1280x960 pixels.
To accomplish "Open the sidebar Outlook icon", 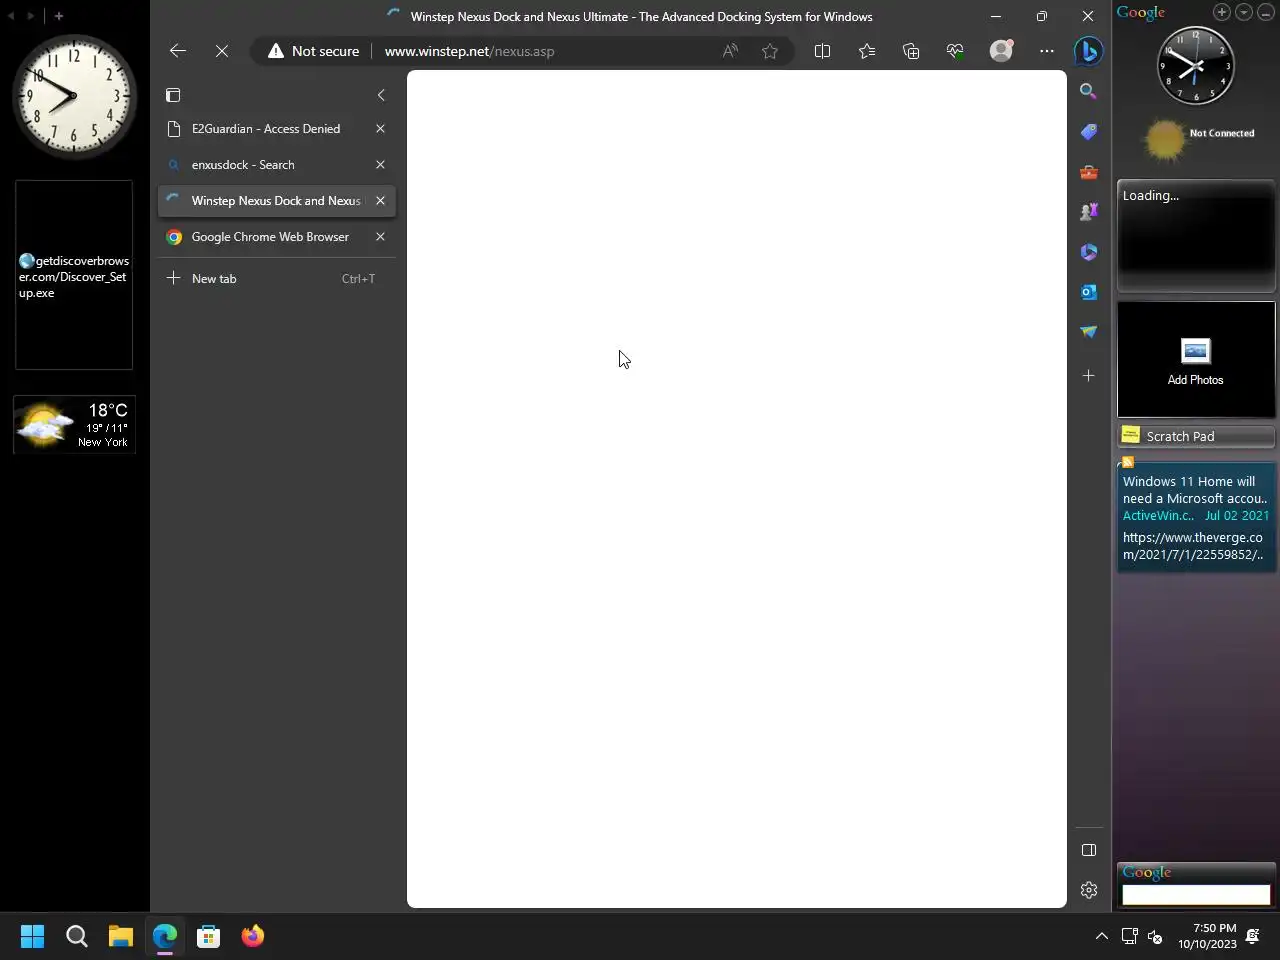I will (1089, 292).
